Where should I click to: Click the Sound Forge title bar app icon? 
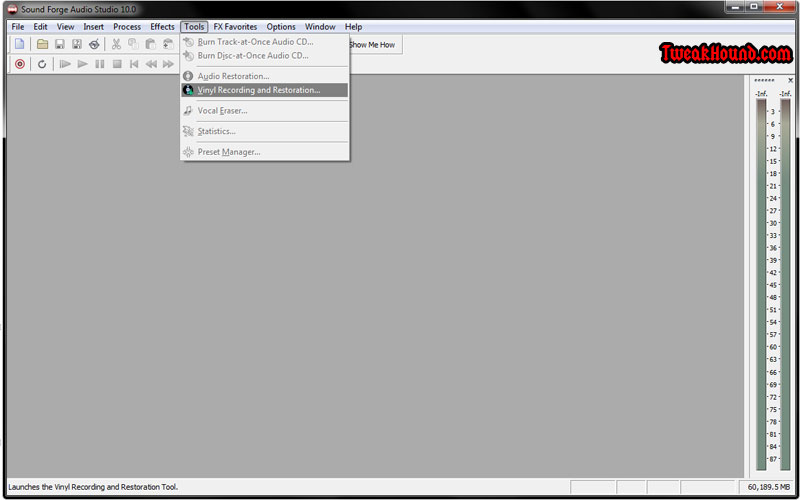[12, 9]
